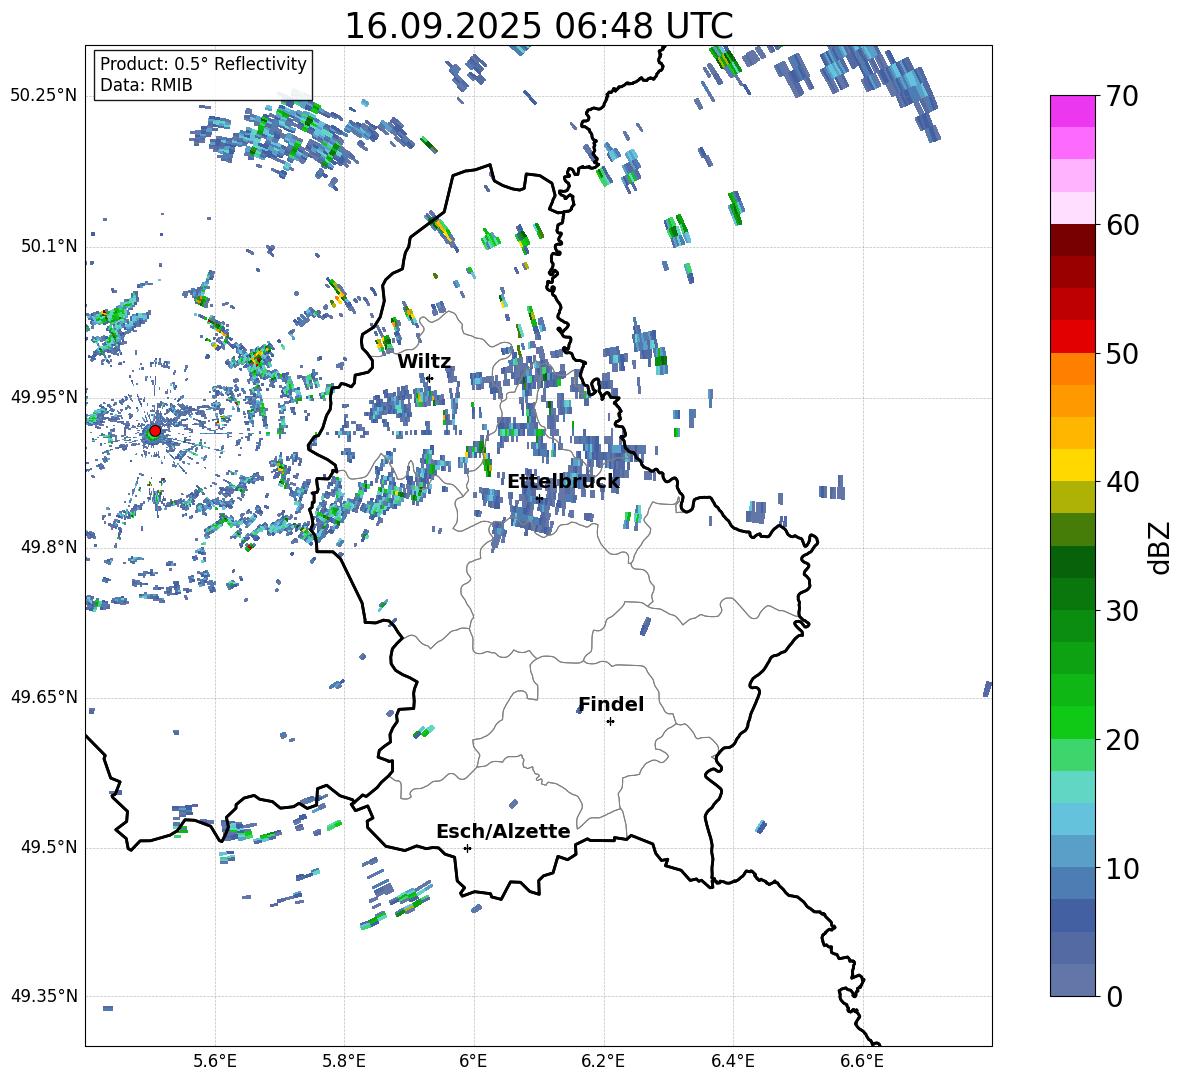
Task: Click the 6.4°E longitude label
Action: tap(732, 1061)
